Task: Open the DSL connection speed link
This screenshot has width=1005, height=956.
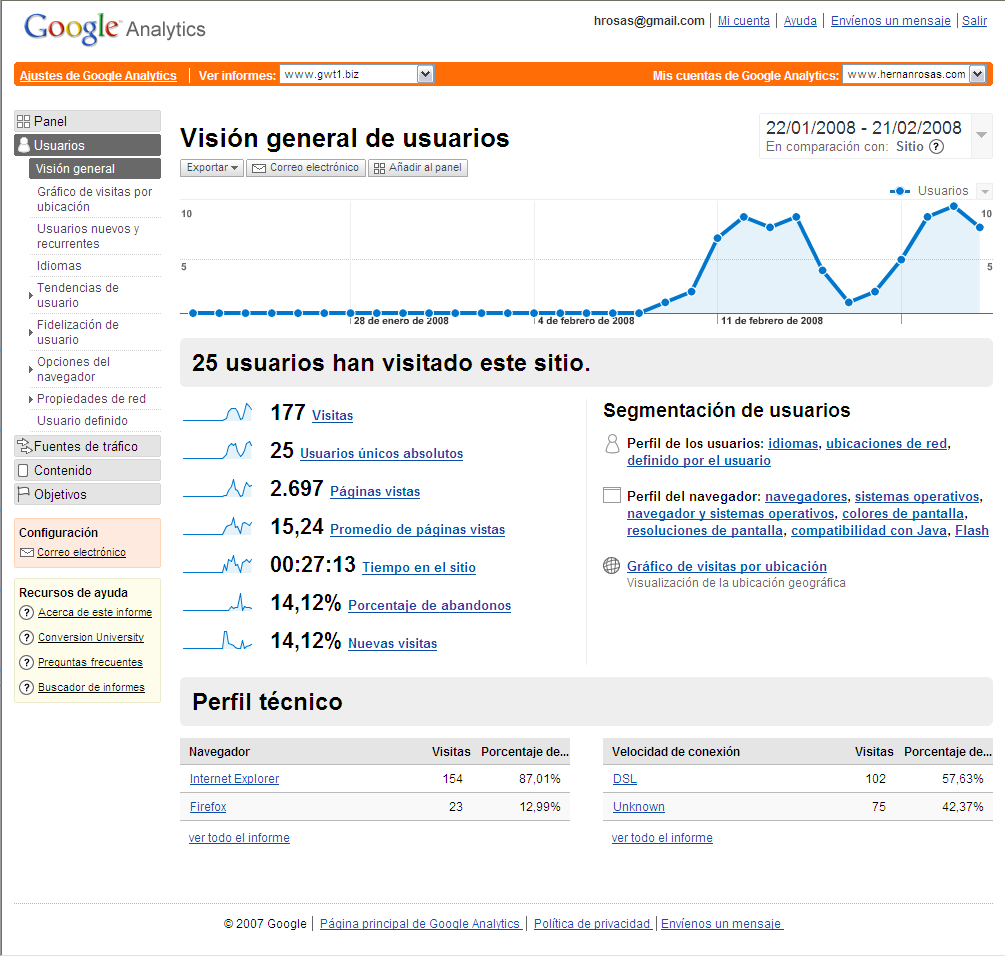Action: click(x=624, y=779)
